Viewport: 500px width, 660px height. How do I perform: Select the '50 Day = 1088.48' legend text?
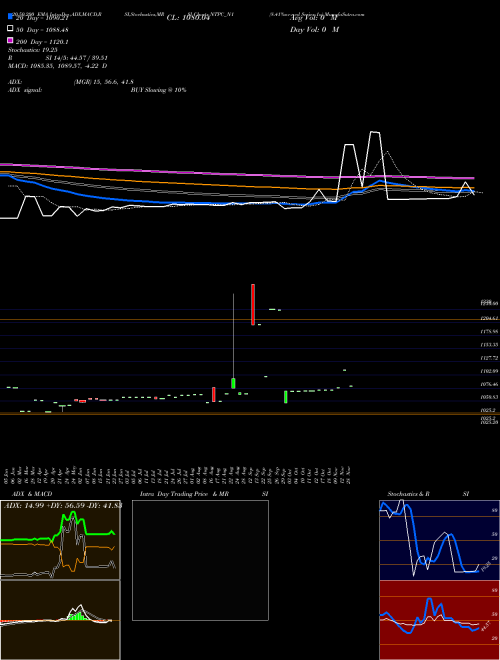(x=42, y=30)
